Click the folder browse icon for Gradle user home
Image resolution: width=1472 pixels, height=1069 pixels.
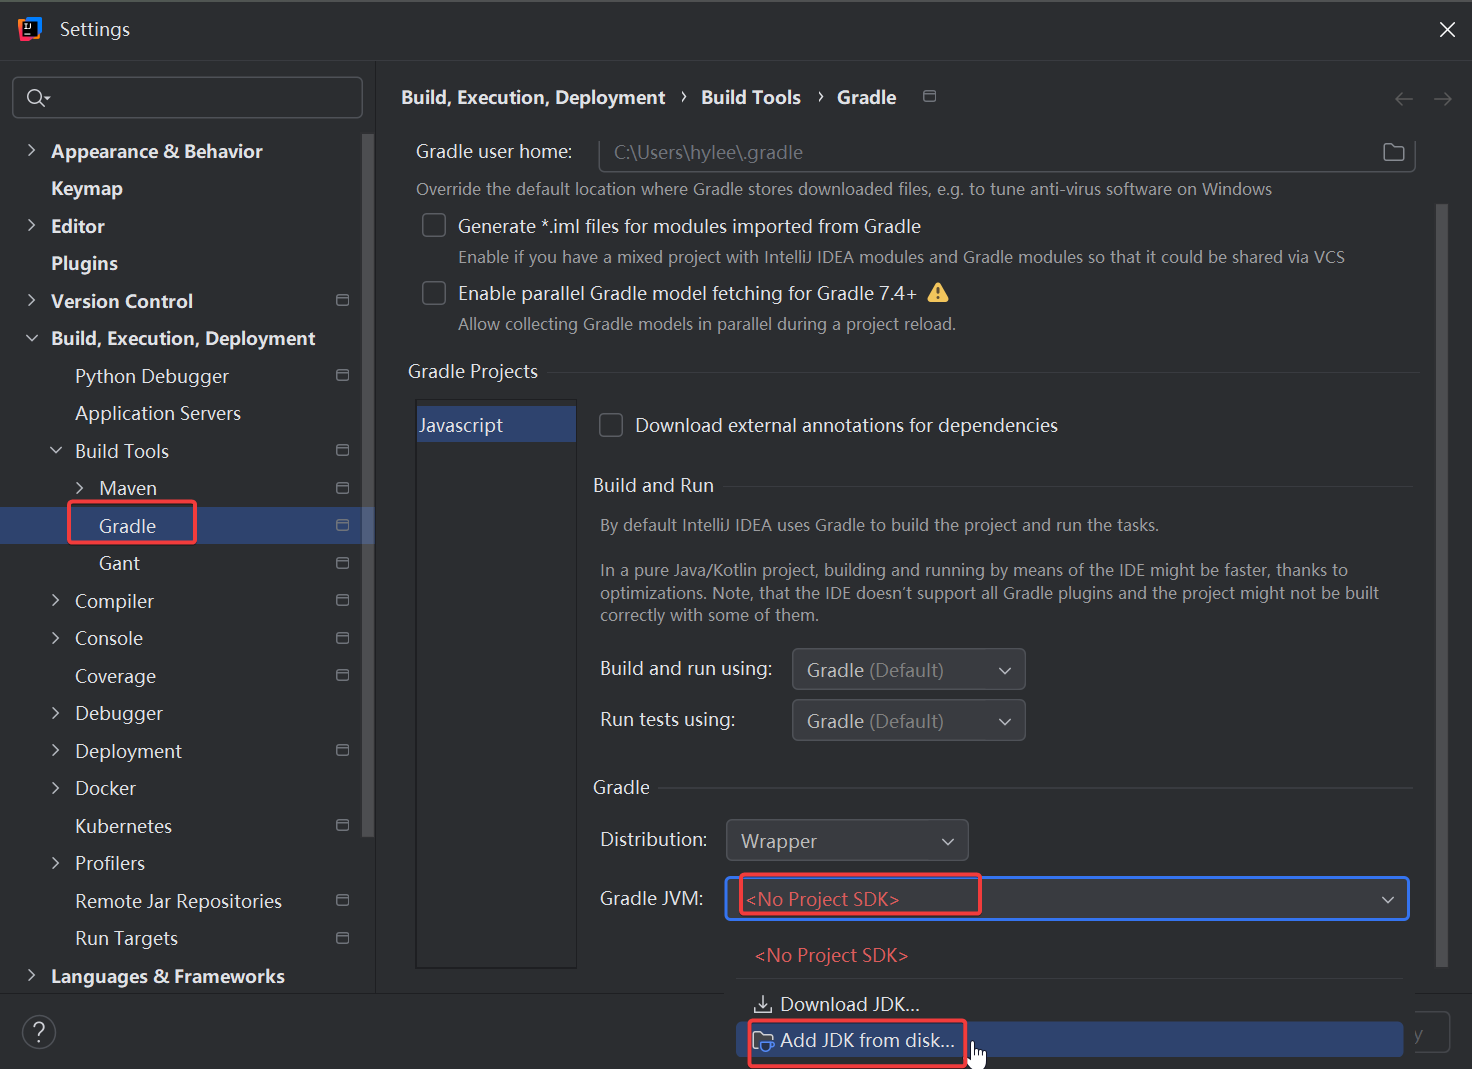pos(1393,152)
